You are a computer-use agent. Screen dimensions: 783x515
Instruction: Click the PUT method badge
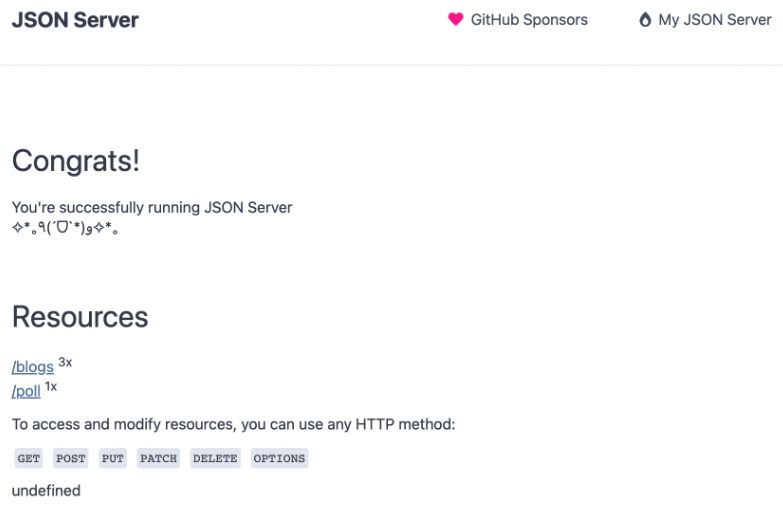[112, 458]
